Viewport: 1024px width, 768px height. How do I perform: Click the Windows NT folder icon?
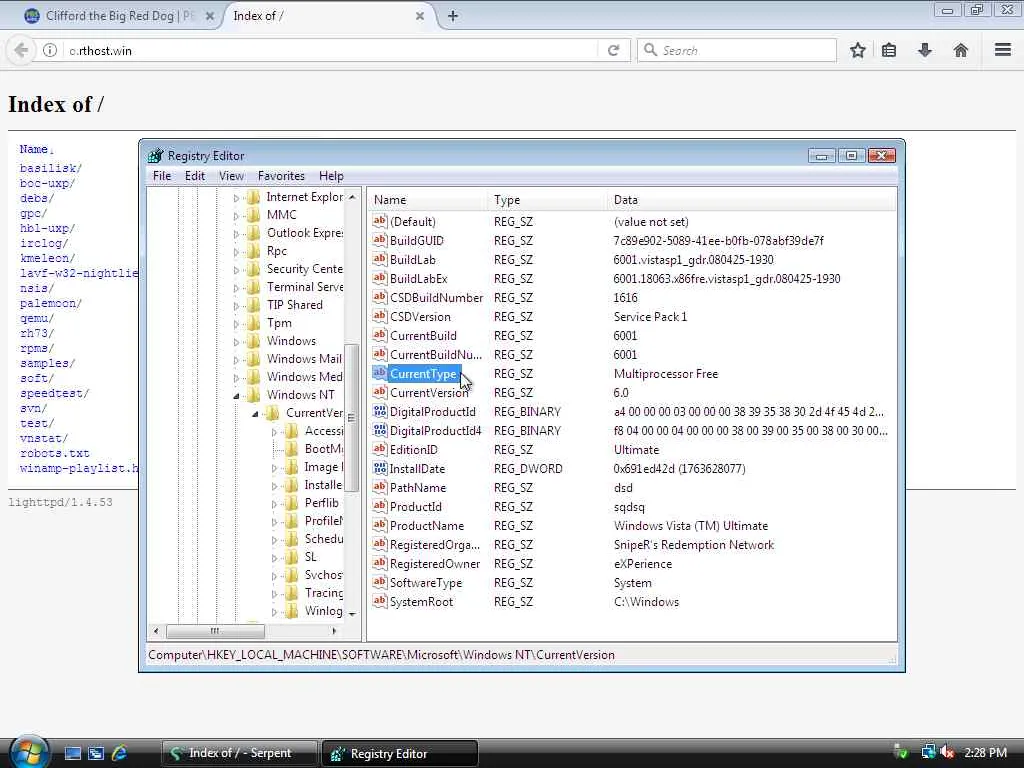[x=253, y=394]
